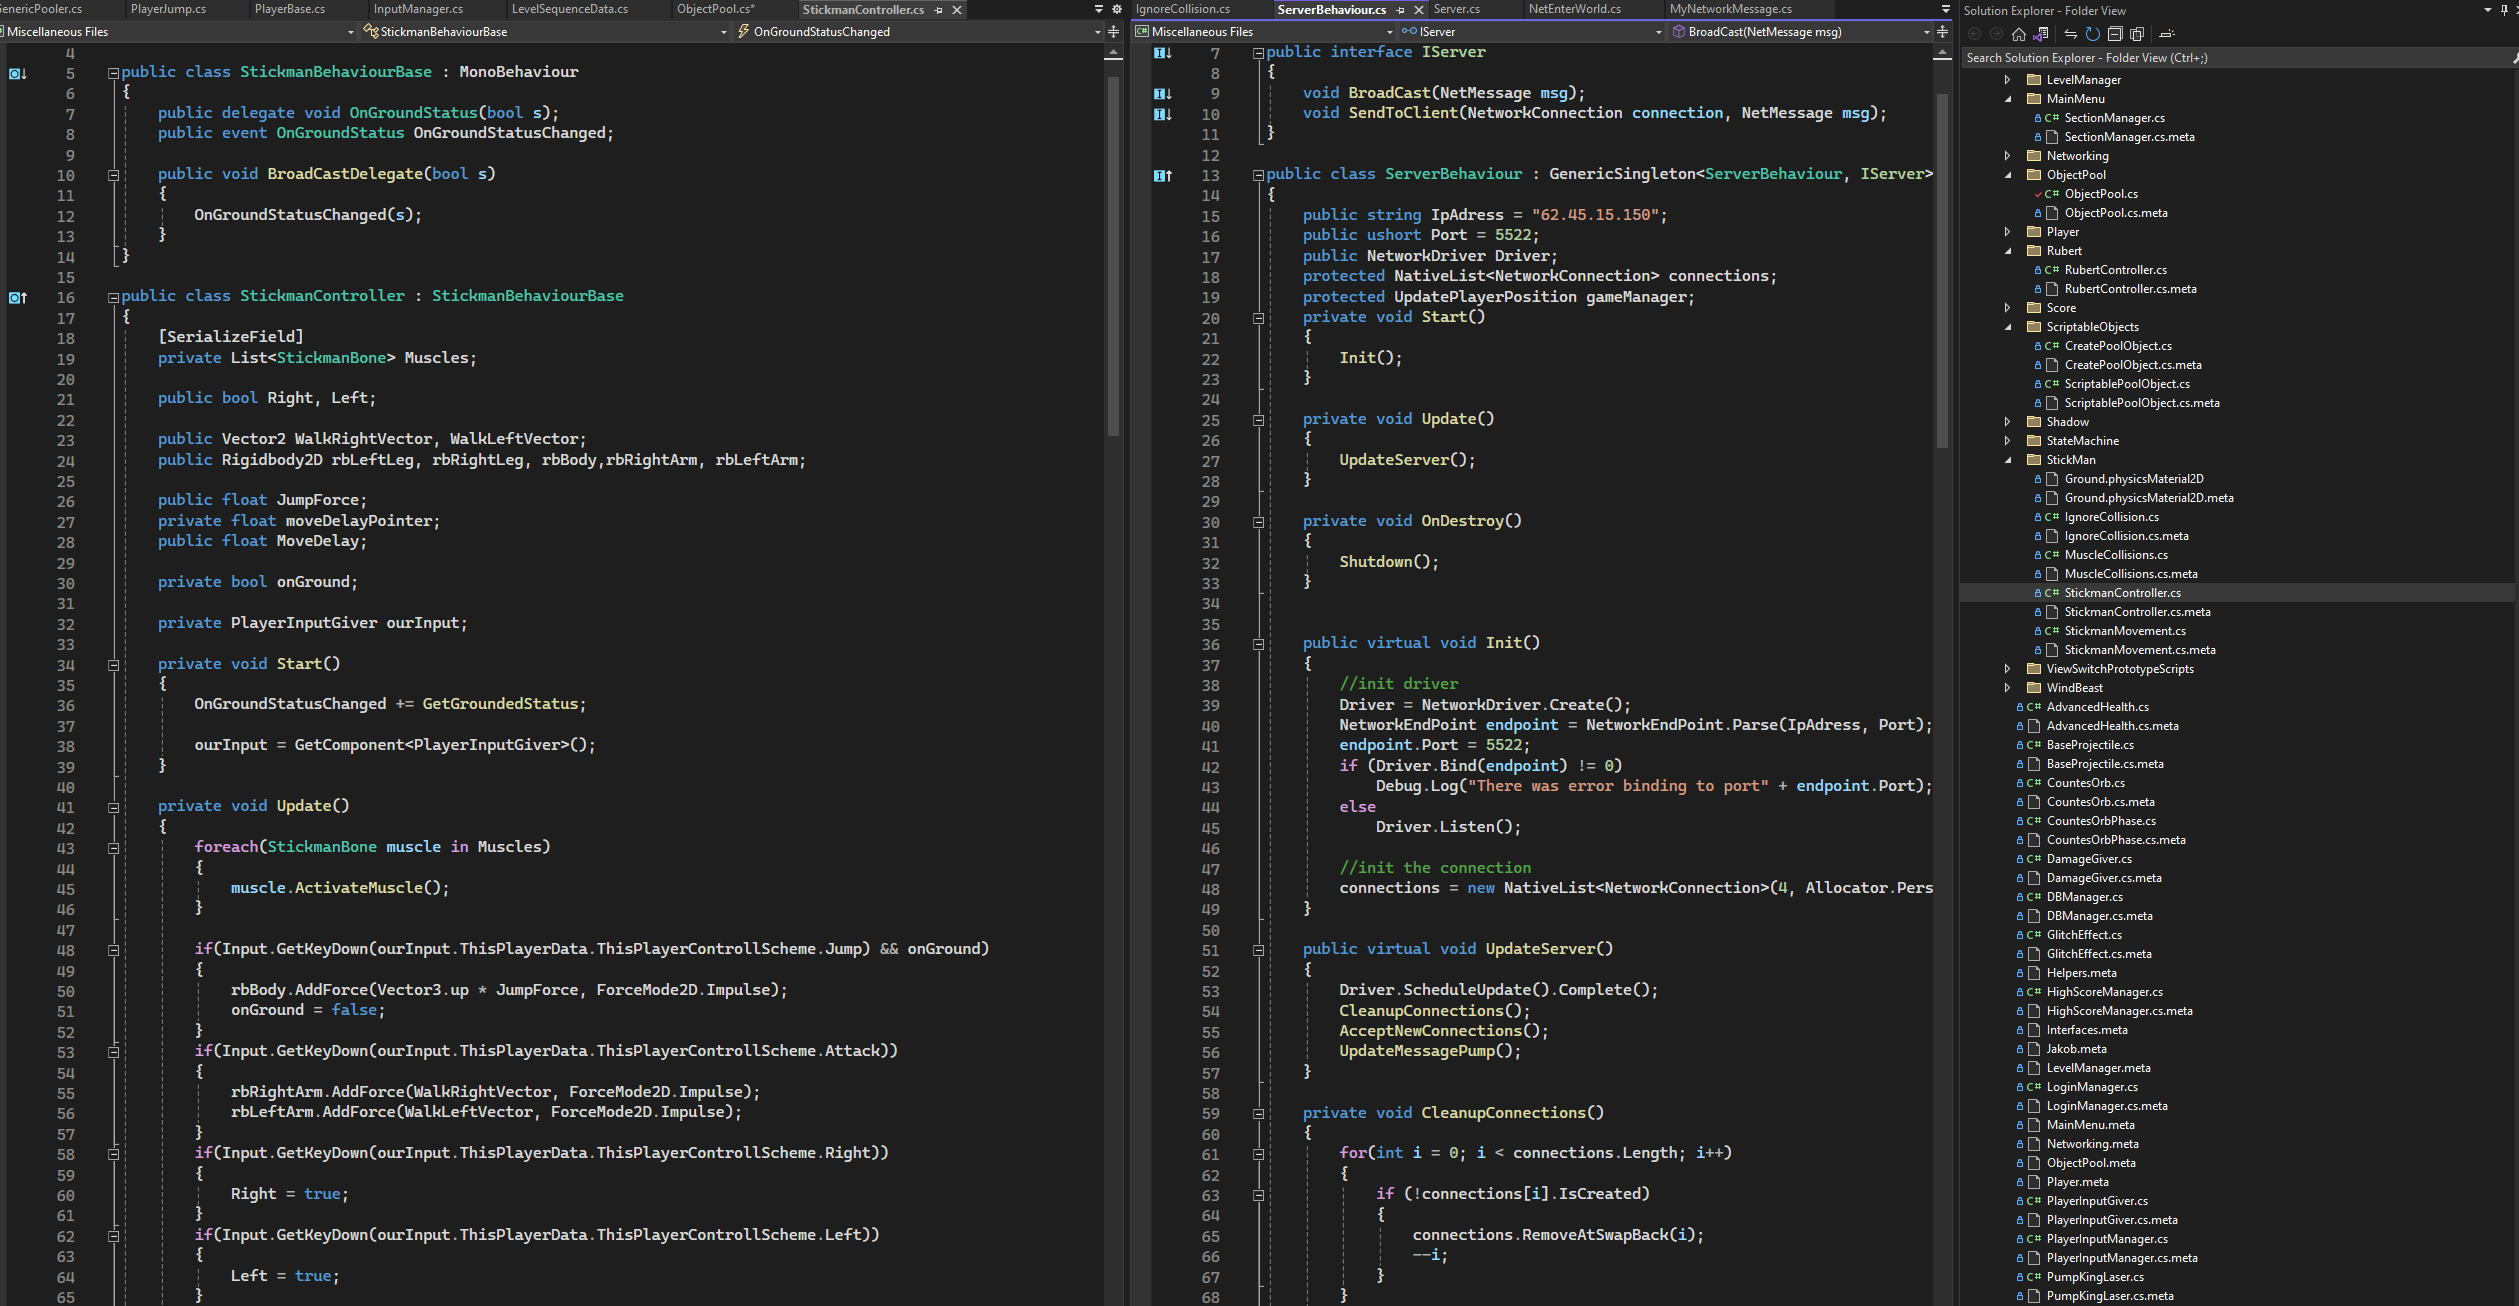
Task: Switch to the Server.cs tab
Action: [x=1456, y=9]
